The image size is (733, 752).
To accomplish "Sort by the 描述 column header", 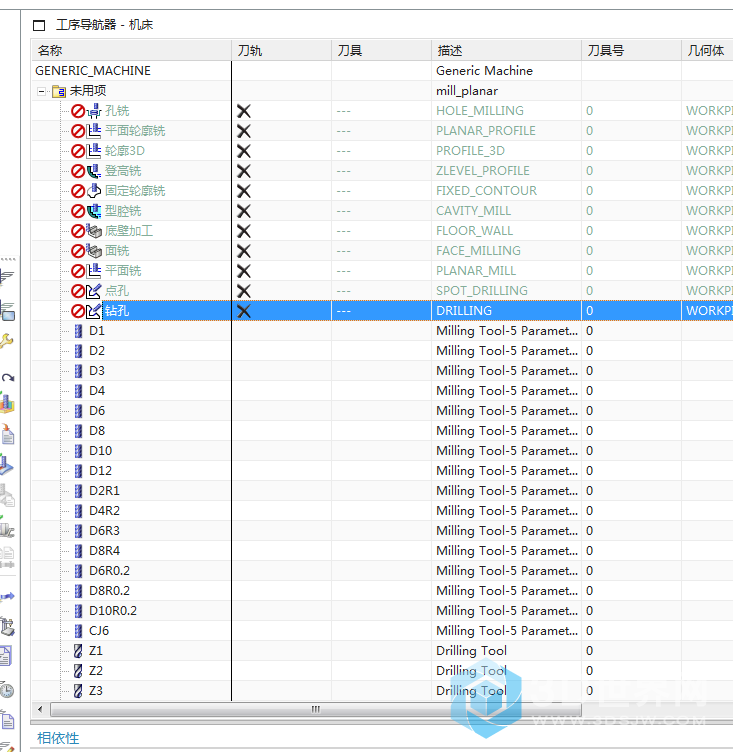I will point(507,50).
